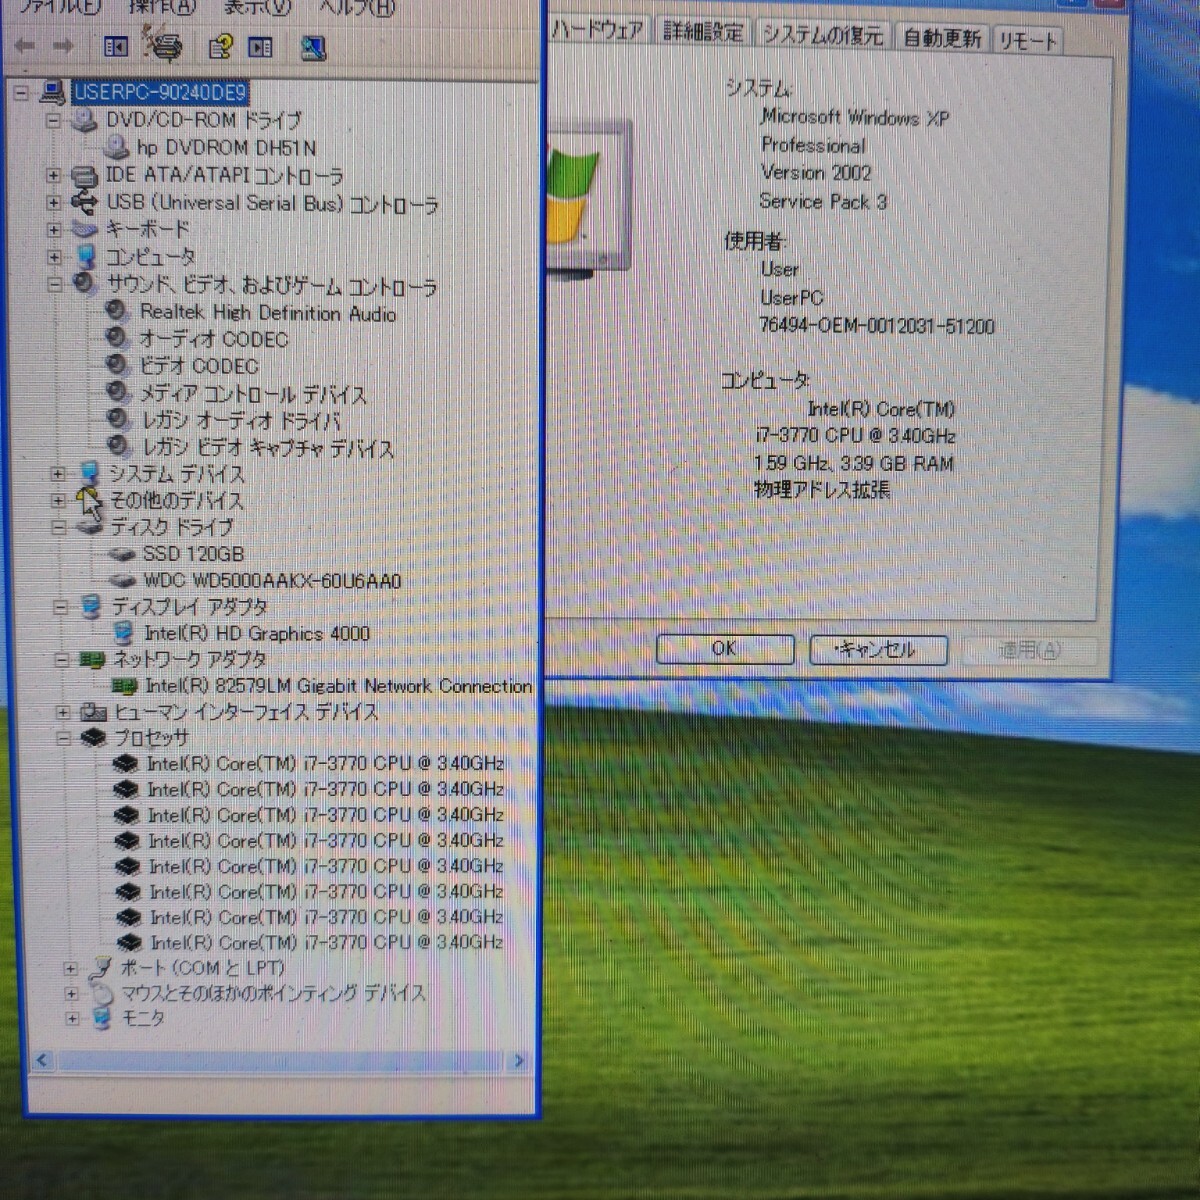
Task: Expand the USB コントローラ category
Action: (54, 202)
